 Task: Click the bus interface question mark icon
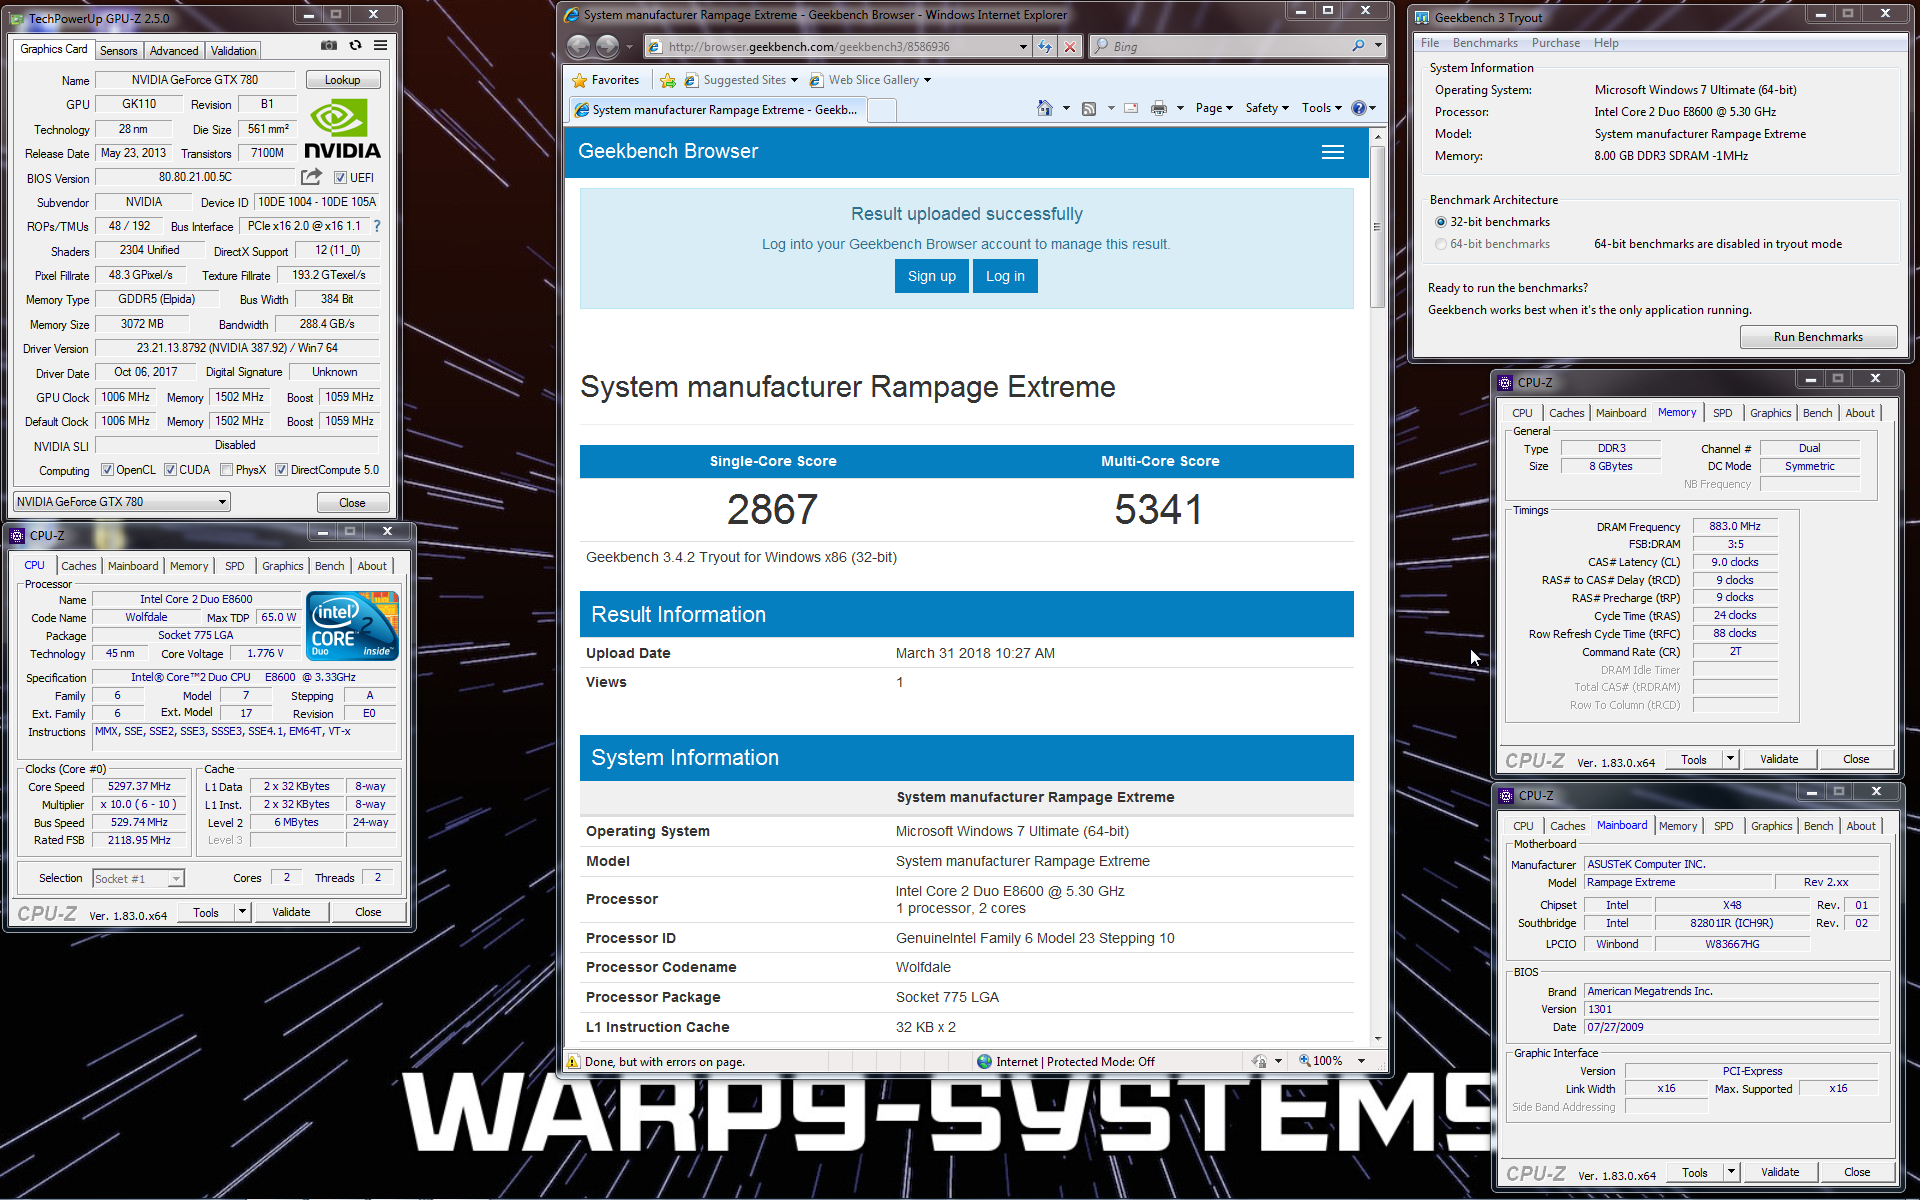pyautogui.click(x=377, y=226)
